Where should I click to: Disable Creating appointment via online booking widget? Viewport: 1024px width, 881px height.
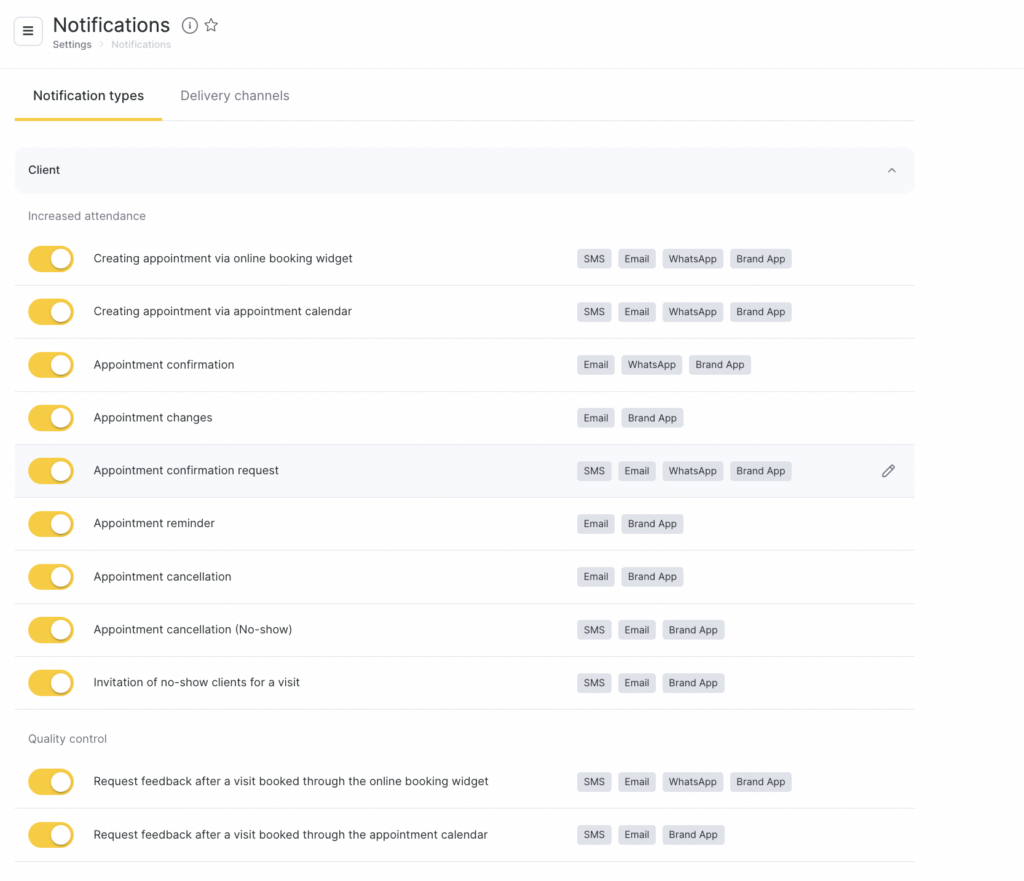coord(51,259)
